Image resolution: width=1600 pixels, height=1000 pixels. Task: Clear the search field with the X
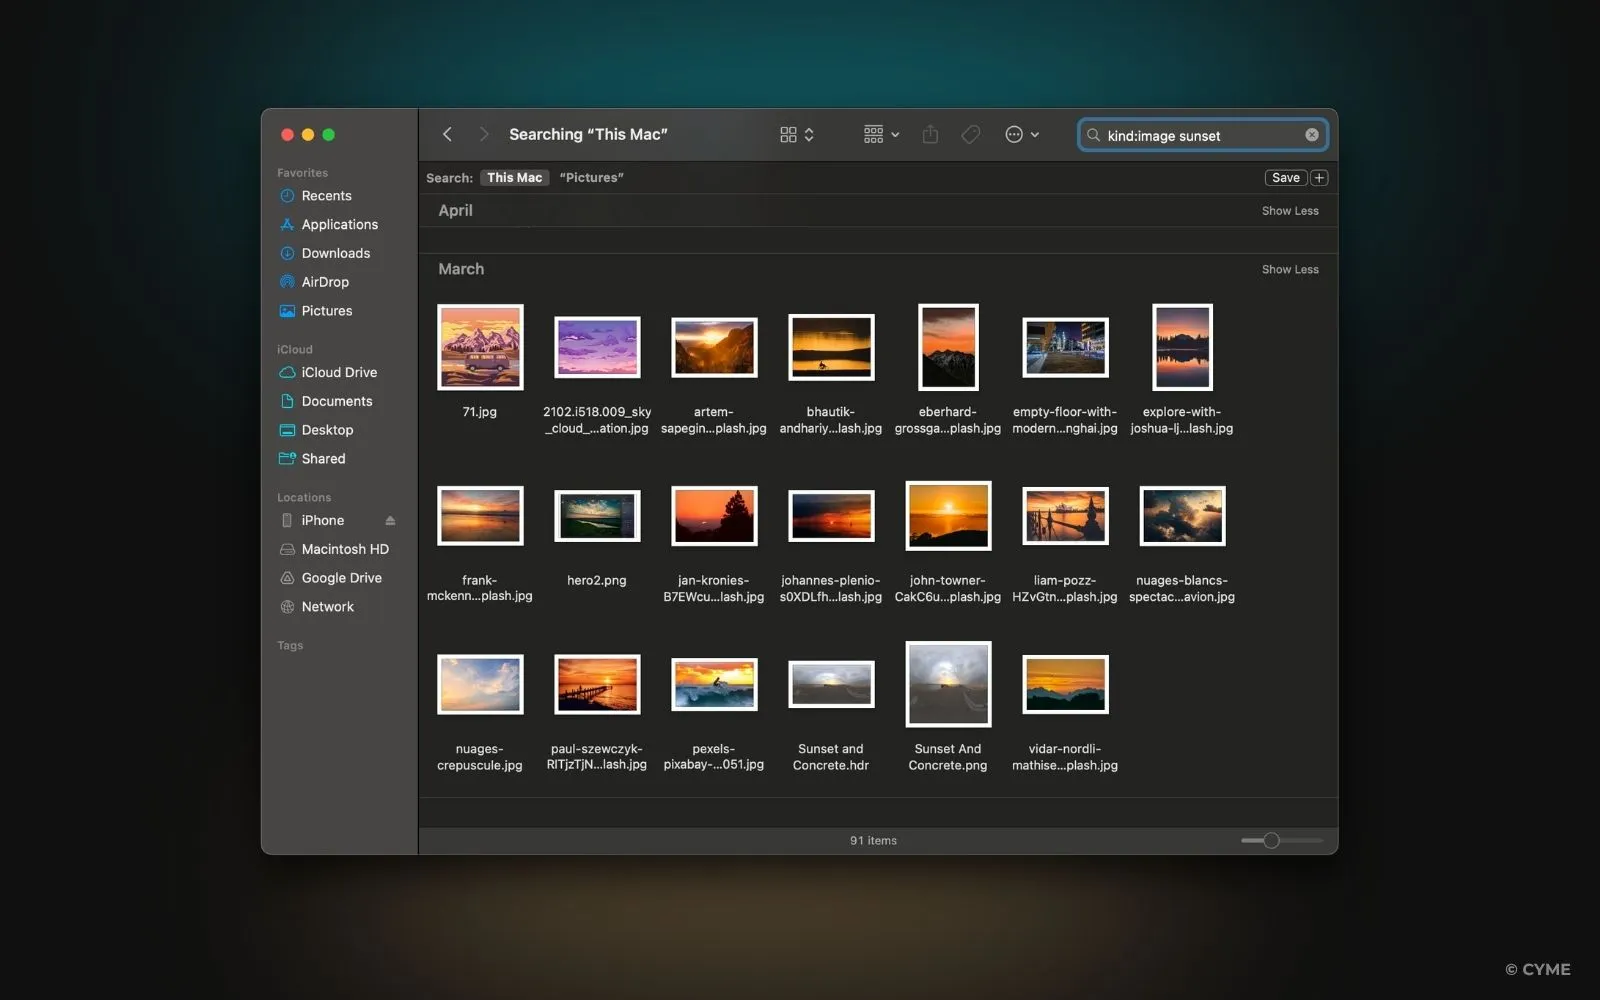tap(1312, 135)
